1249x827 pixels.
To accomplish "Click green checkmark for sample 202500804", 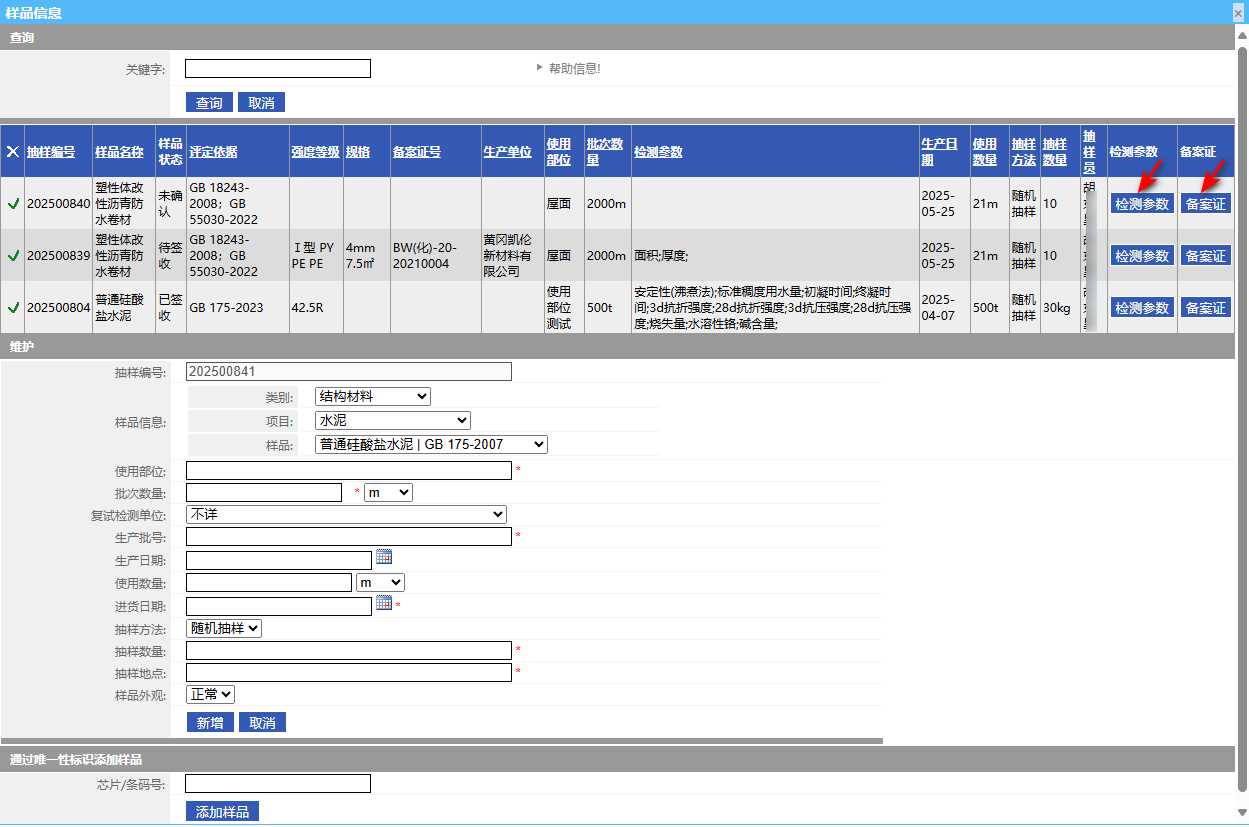I will coord(13,308).
